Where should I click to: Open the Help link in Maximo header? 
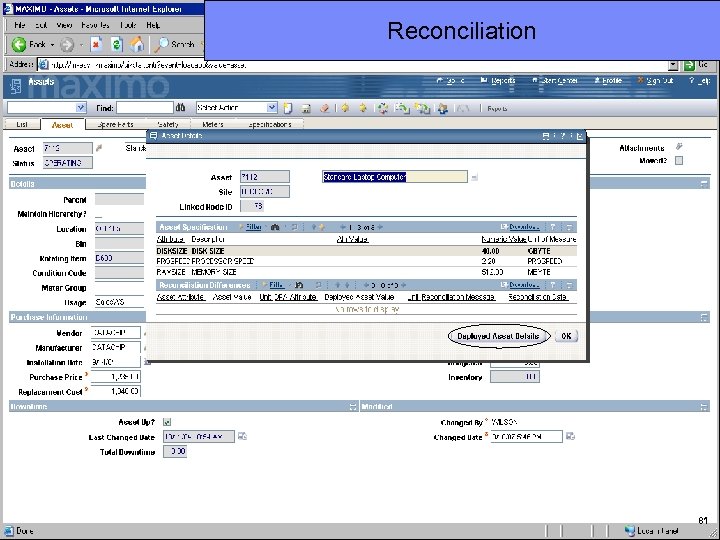point(700,81)
